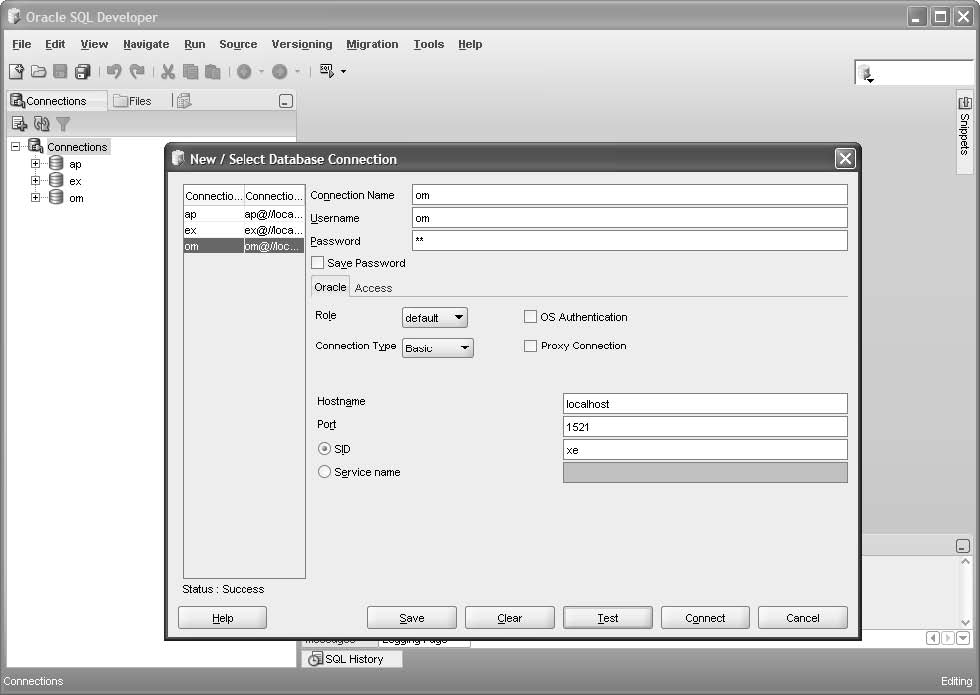Screen dimensions: 980x695
Task: Enable the Save Password checkbox
Action: [x=318, y=263]
